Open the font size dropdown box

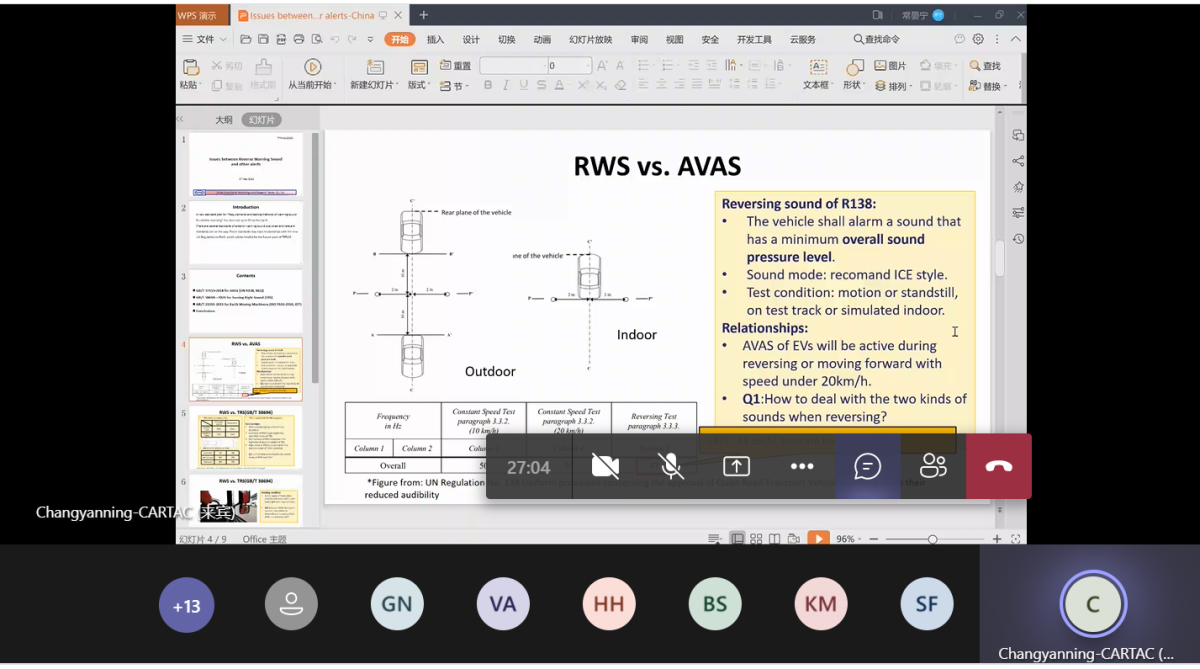click(x=569, y=66)
